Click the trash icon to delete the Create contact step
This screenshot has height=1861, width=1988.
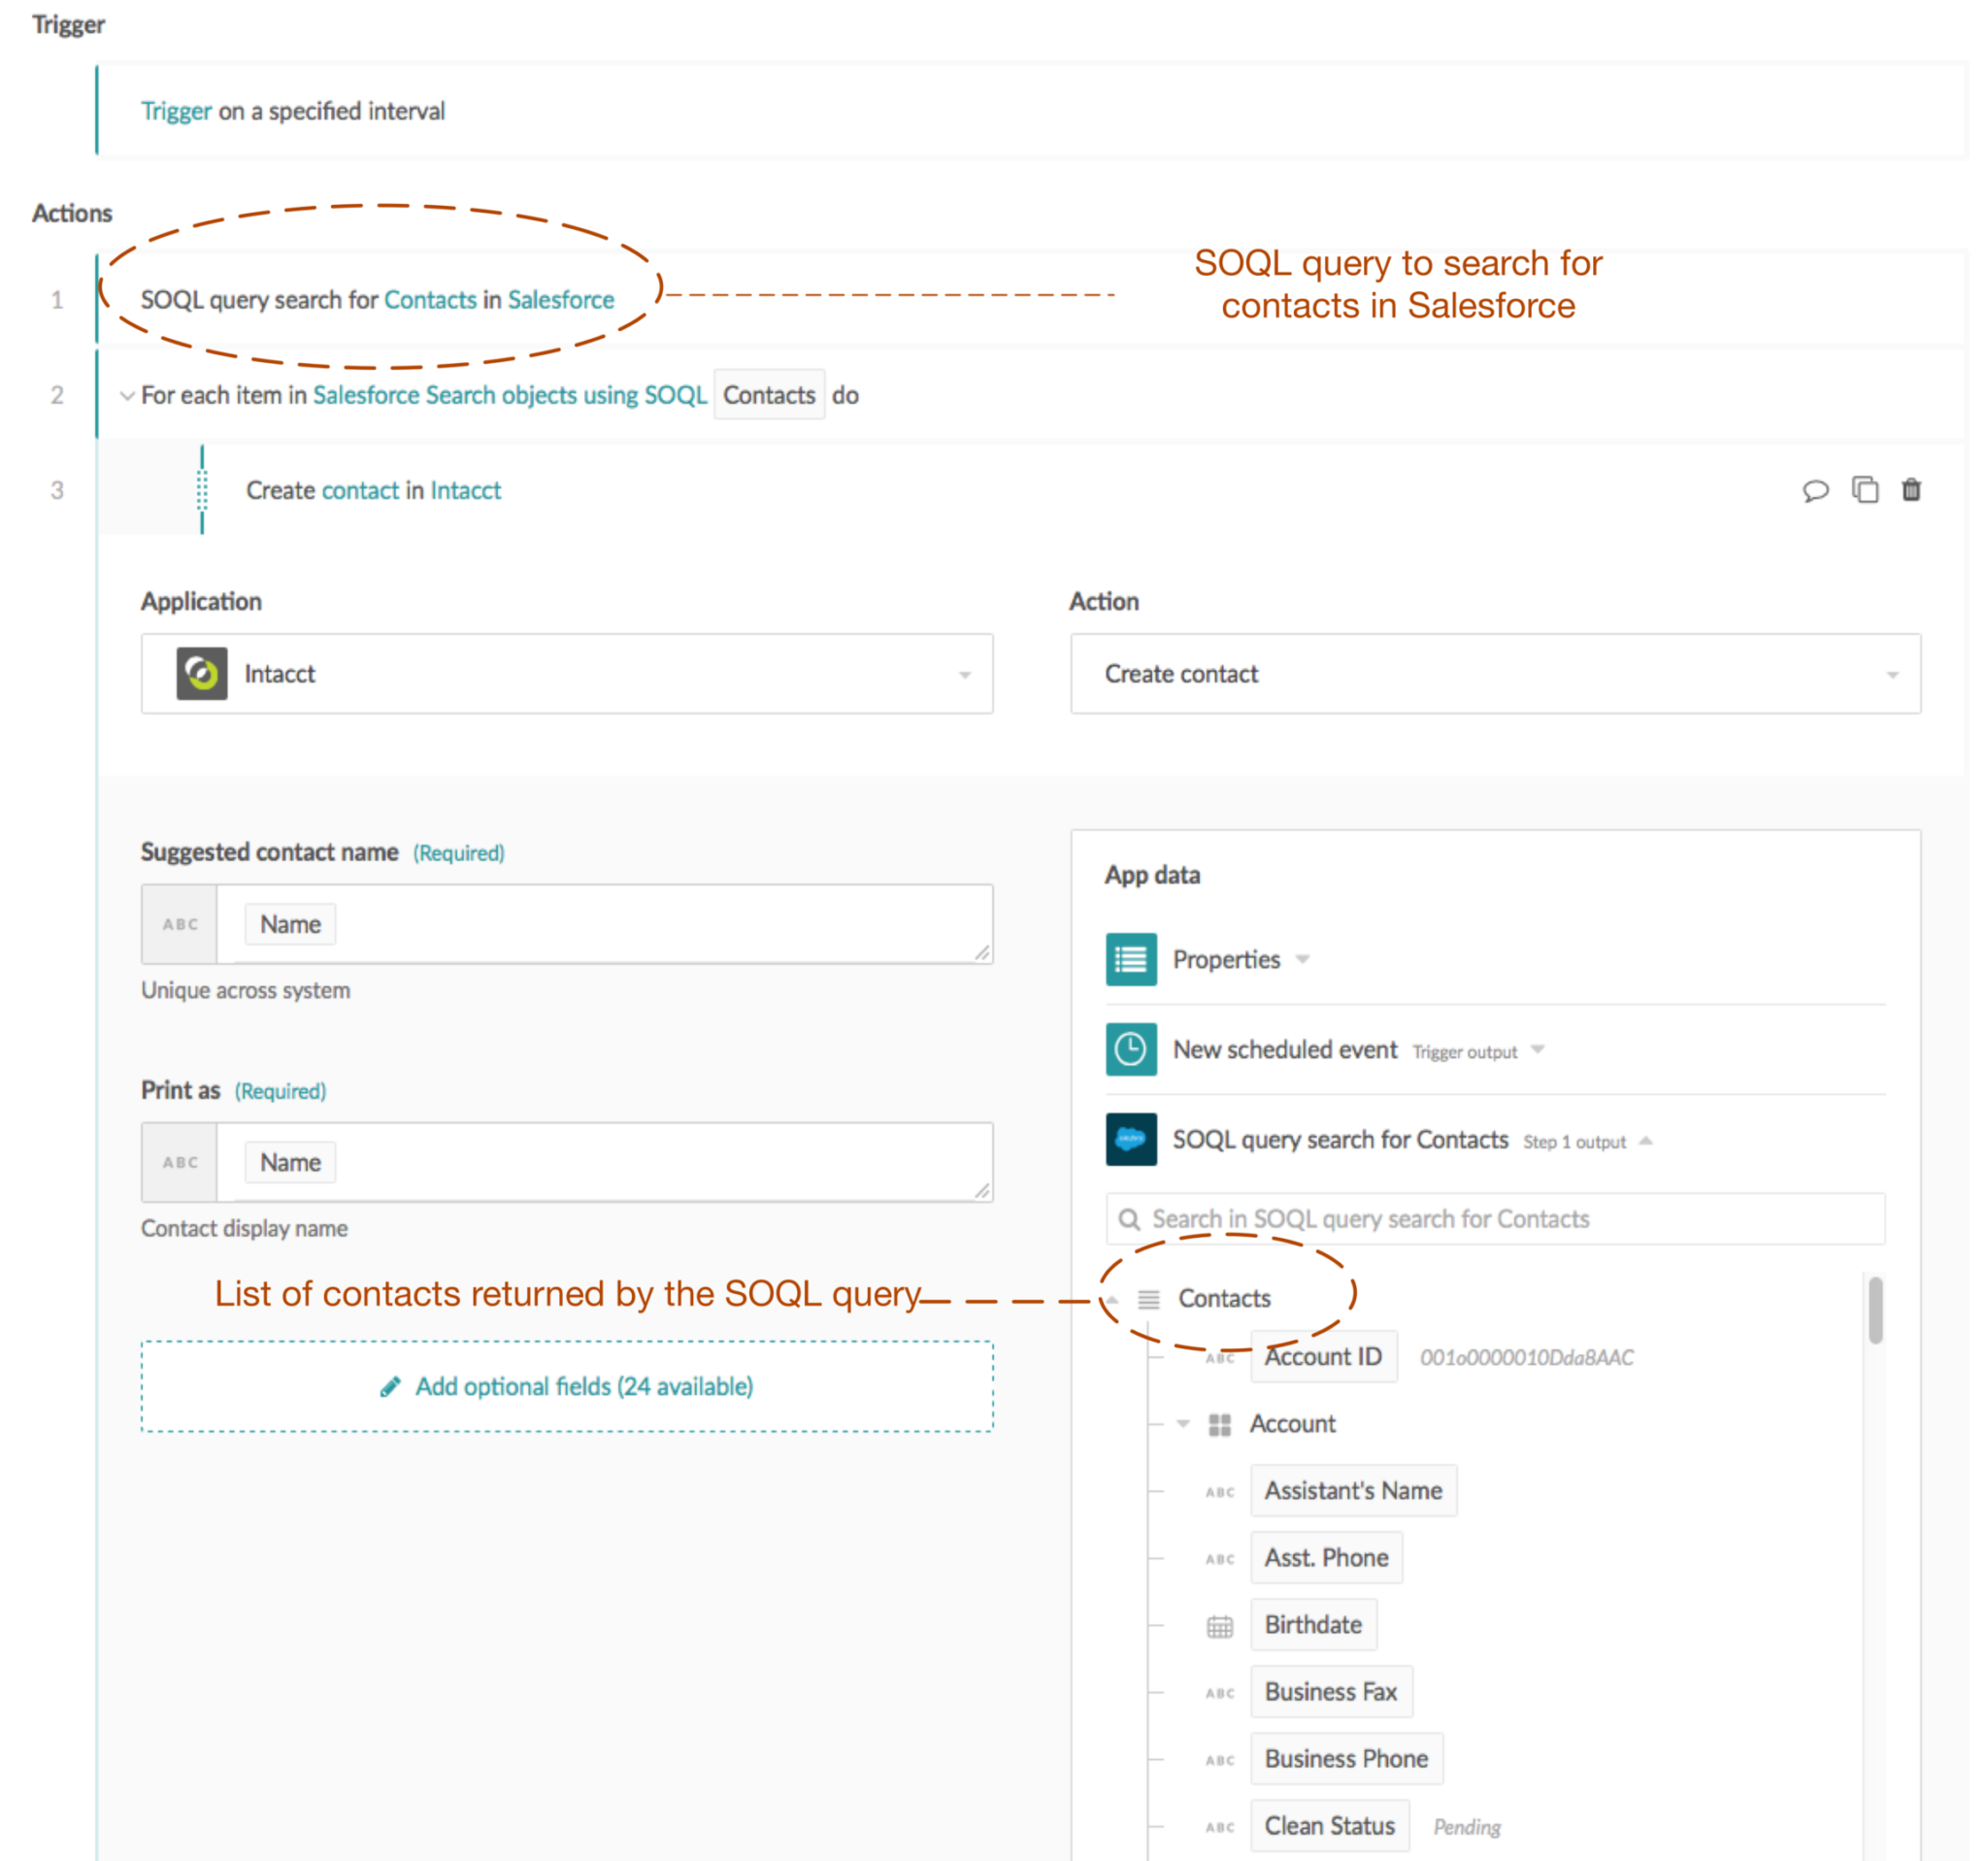(1912, 490)
